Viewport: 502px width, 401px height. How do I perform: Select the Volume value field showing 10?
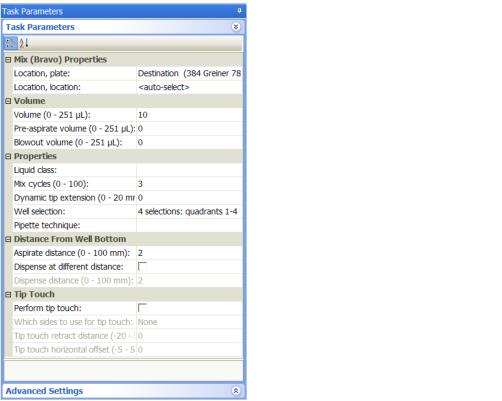[x=189, y=115]
